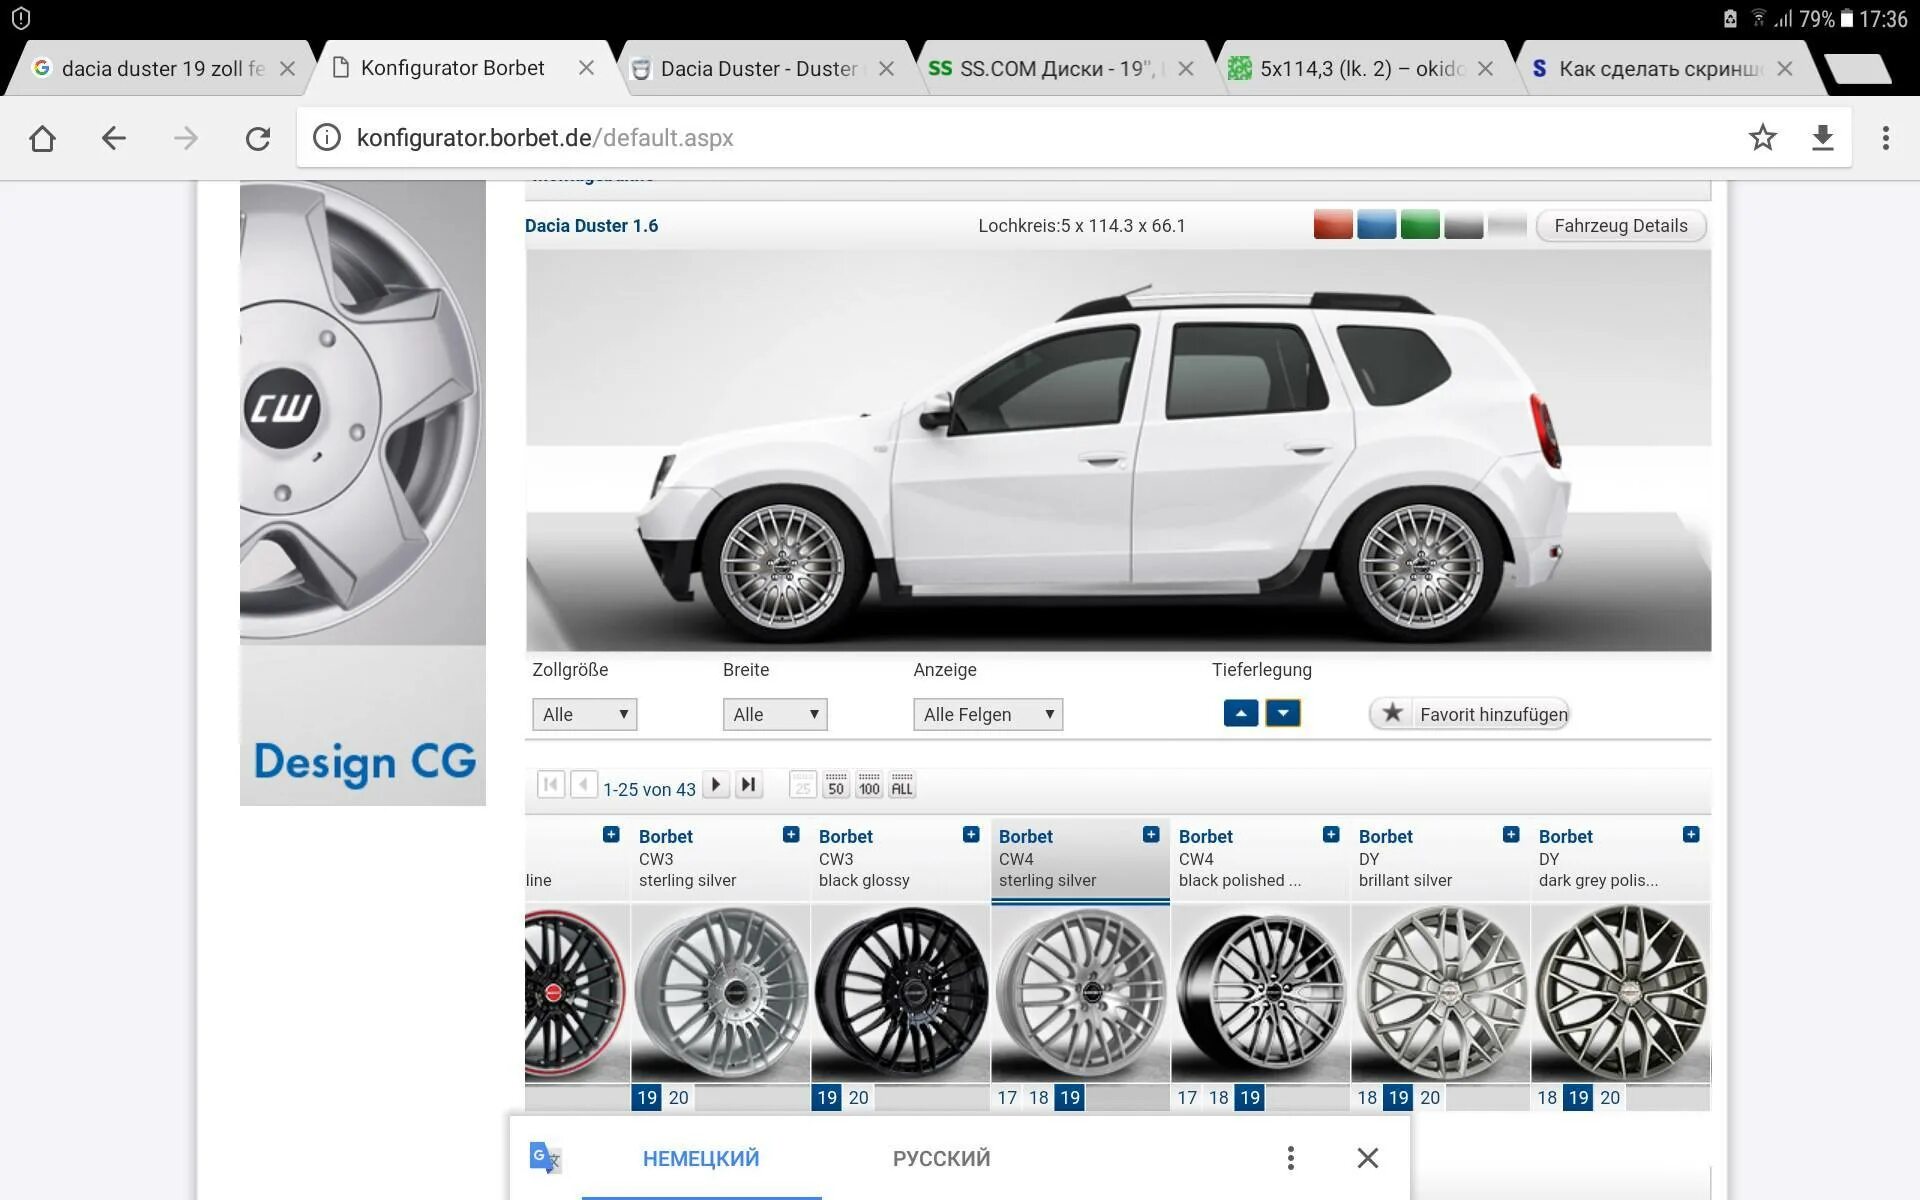Open the Zollgröße dropdown
Image resolution: width=1920 pixels, height=1200 pixels.
coord(584,714)
